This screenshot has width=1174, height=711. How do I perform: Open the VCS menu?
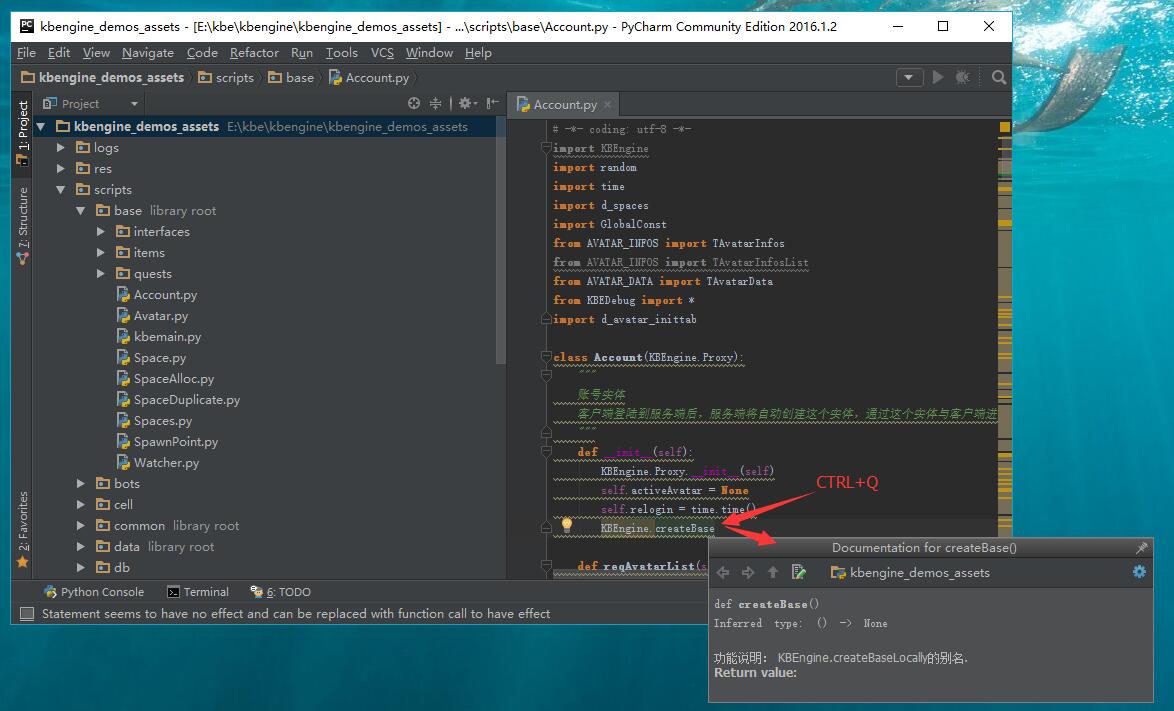[x=382, y=52]
